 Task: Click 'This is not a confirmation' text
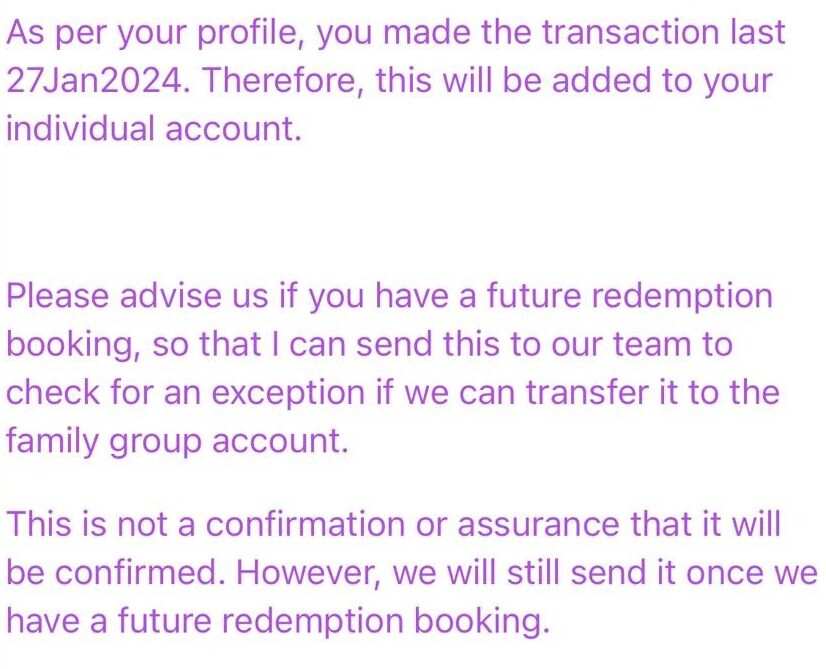click(206, 525)
